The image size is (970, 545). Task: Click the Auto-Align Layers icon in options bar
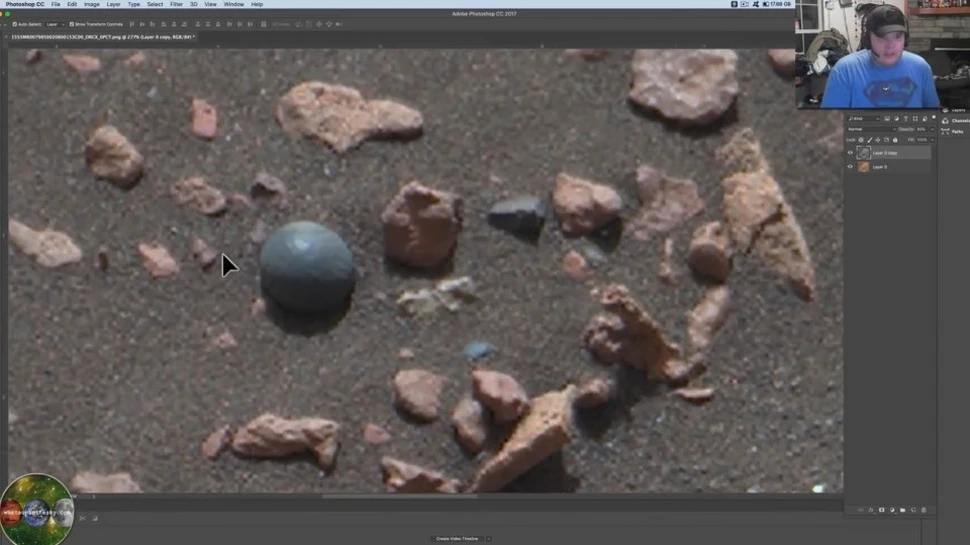point(263,24)
